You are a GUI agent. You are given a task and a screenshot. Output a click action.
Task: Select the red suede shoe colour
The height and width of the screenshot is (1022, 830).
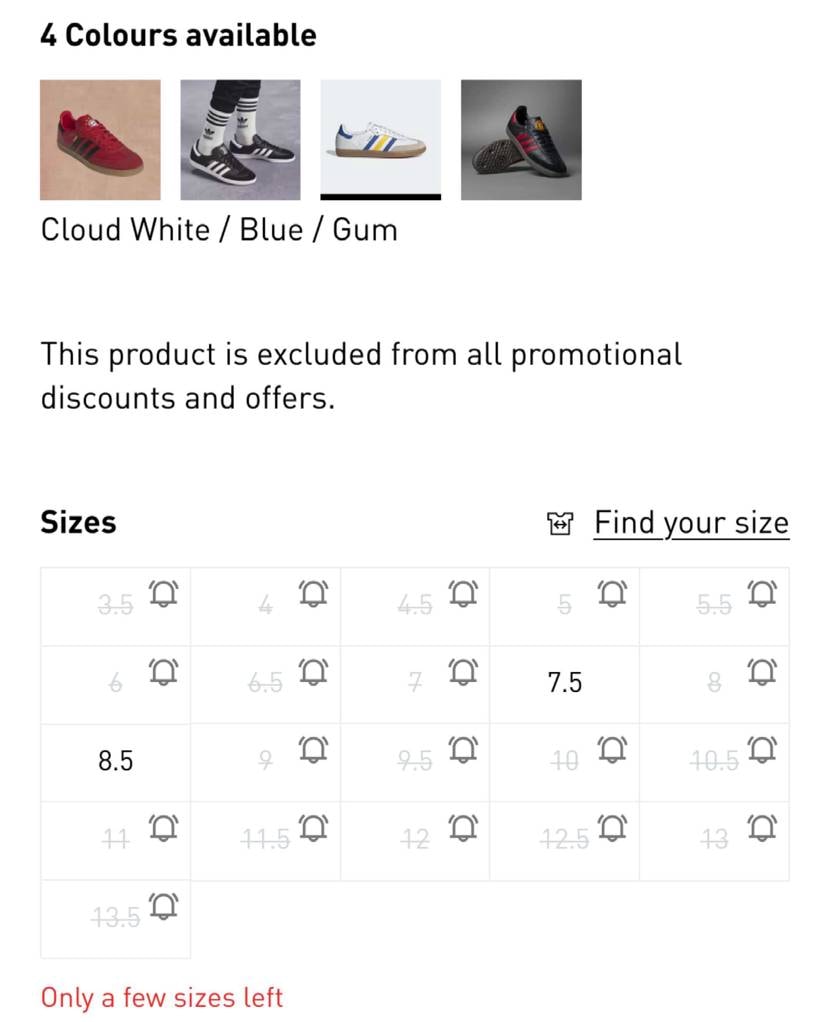point(100,140)
